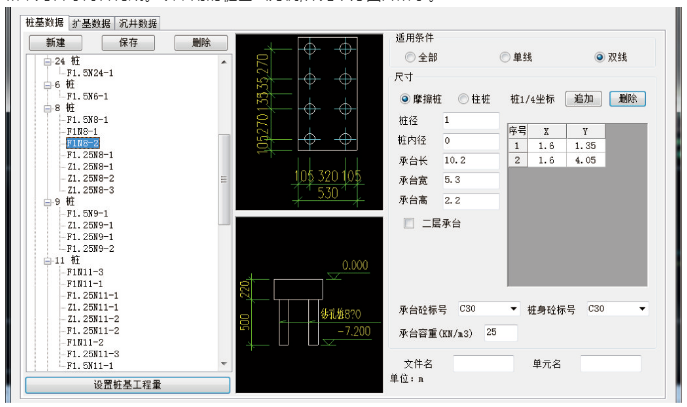Click 设置桩基工程量 button
The image size is (687, 407).
click(127, 385)
